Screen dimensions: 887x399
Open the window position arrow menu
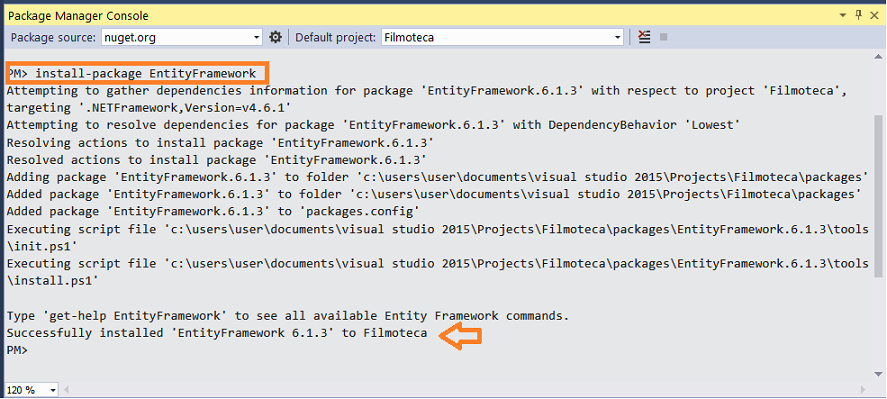(843, 16)
